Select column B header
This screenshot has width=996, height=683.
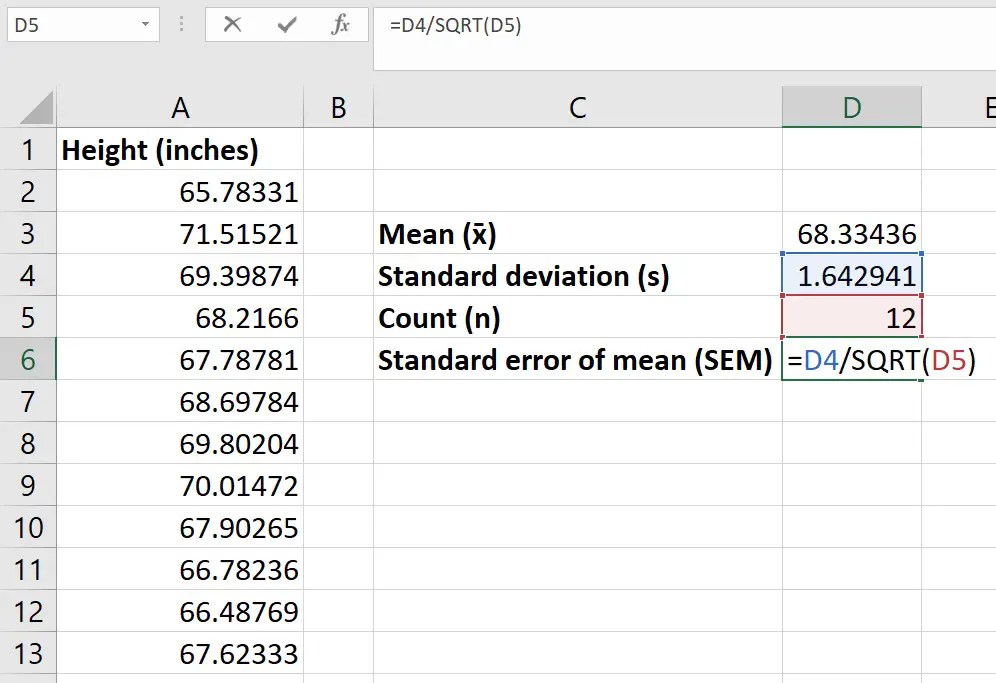point(339,107)
